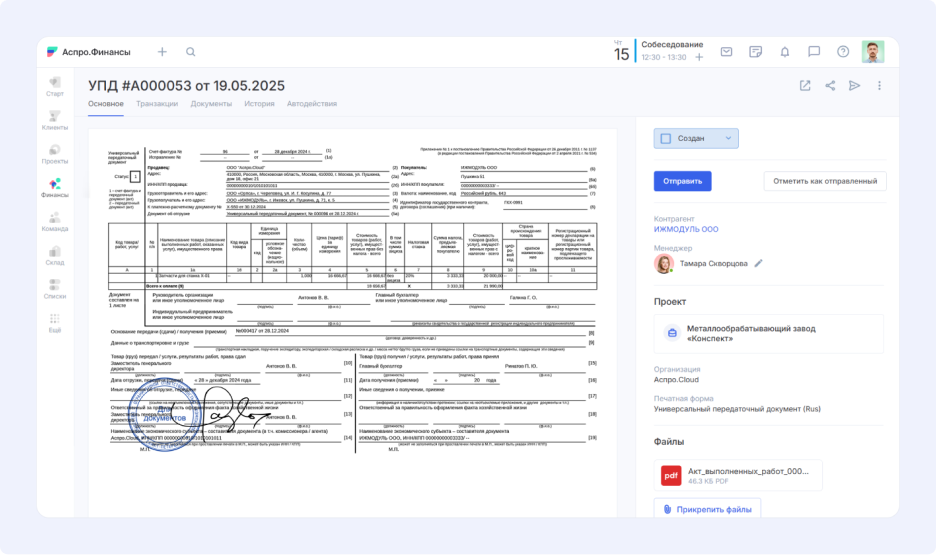Click Отметить как отправленный button

click(x=825, y=181)
